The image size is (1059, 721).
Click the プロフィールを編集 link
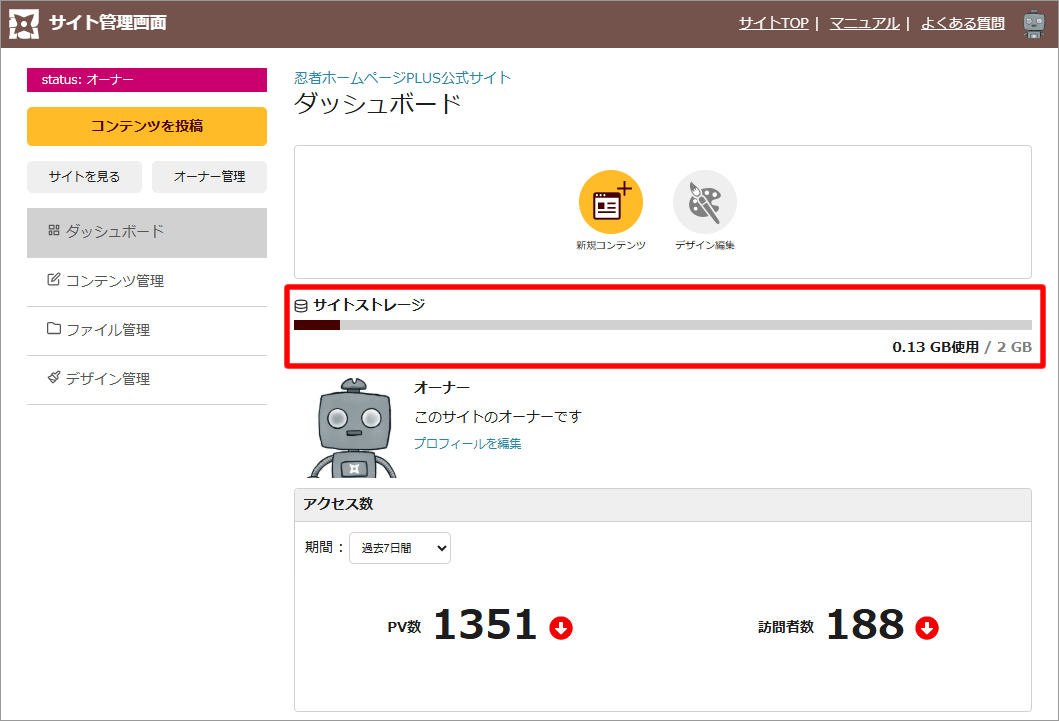tap(467, 444)
